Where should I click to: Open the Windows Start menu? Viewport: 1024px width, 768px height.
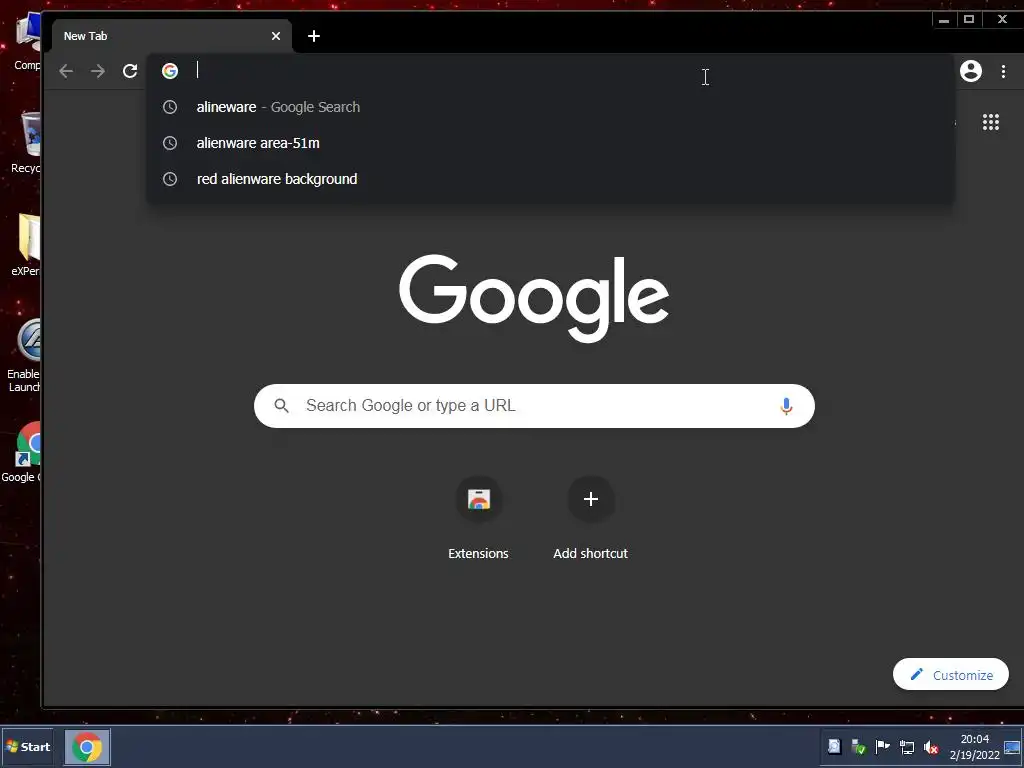pos(27,746)
